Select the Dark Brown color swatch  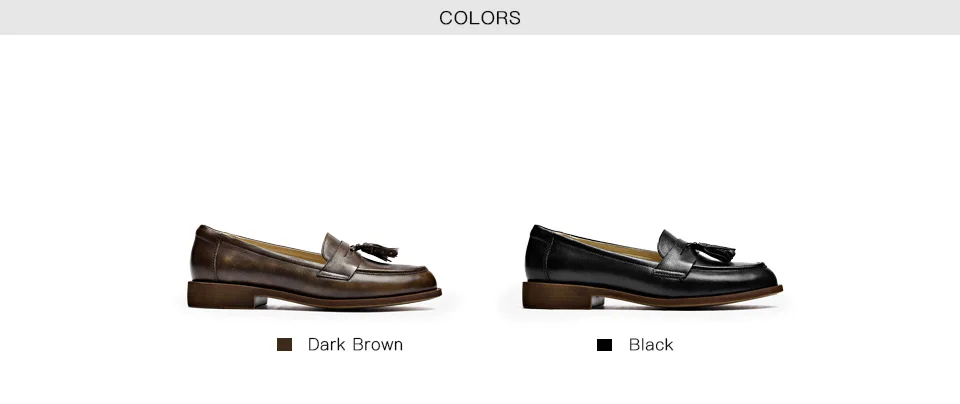click(284, 345)
